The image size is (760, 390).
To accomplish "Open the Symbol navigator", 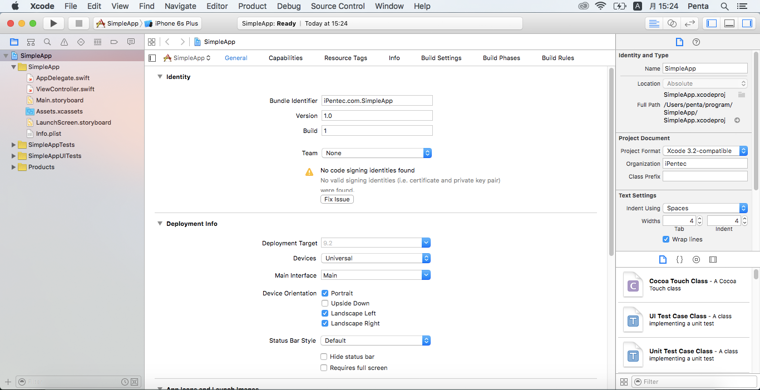I will [x=31, y=42].
